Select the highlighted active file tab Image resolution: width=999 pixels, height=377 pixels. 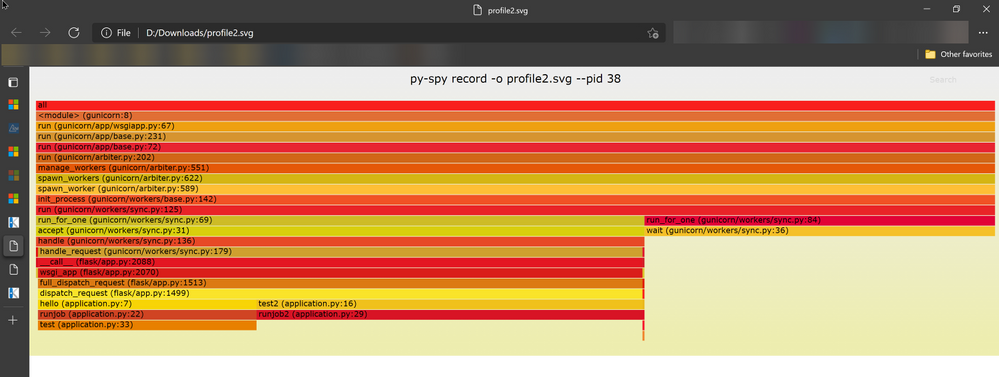tap(13, 246)
